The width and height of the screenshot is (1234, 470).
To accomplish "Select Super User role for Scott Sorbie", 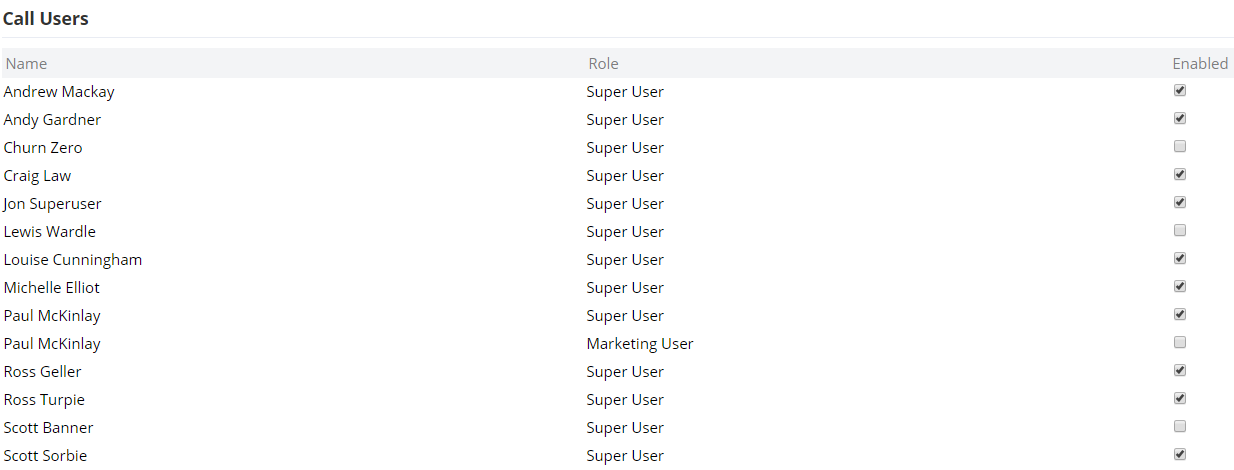I will pyautogui.click(x=625, y=456).
